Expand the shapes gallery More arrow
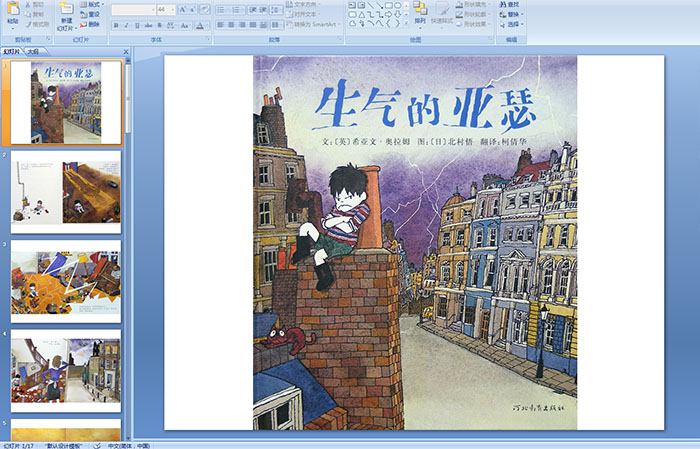700x449 pixels. pos(406,23)
